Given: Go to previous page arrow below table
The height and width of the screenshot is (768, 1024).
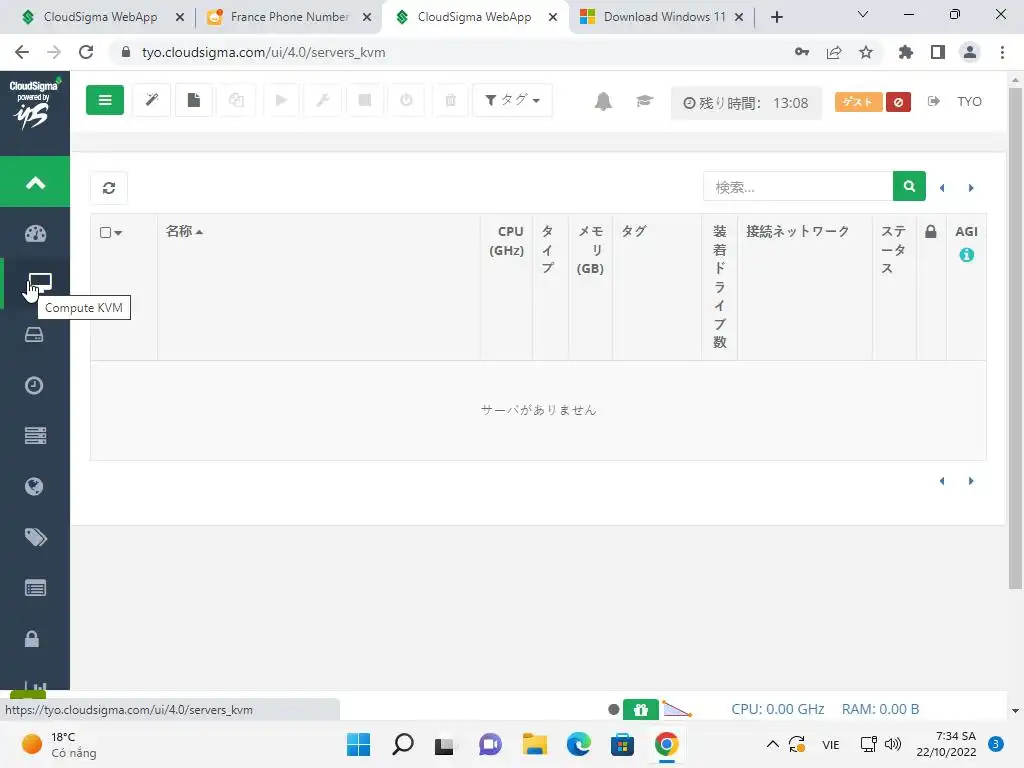Looking at the screenshot, I should pyautogui.click(x=942, y=481).
